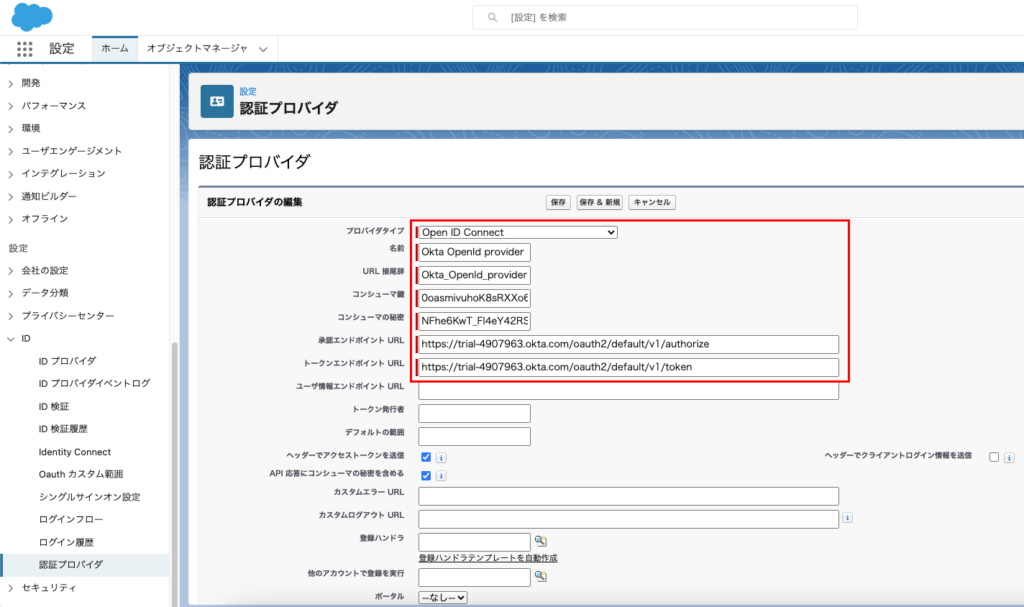Click the 登録ハンドラテンプレートを自動作成 link

[x=488, y=557]
